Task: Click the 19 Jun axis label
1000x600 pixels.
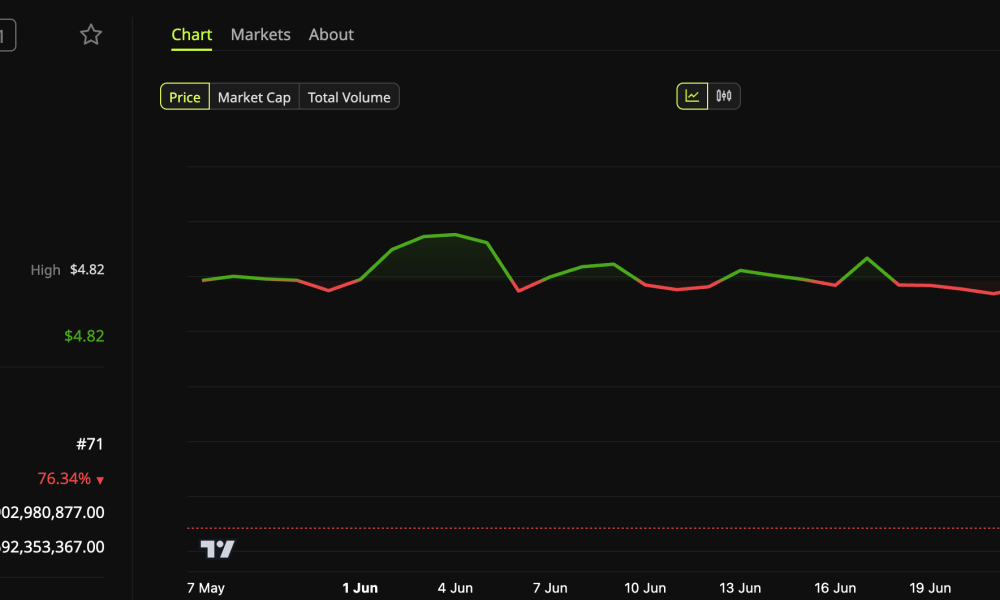Action: click(930, 588)
